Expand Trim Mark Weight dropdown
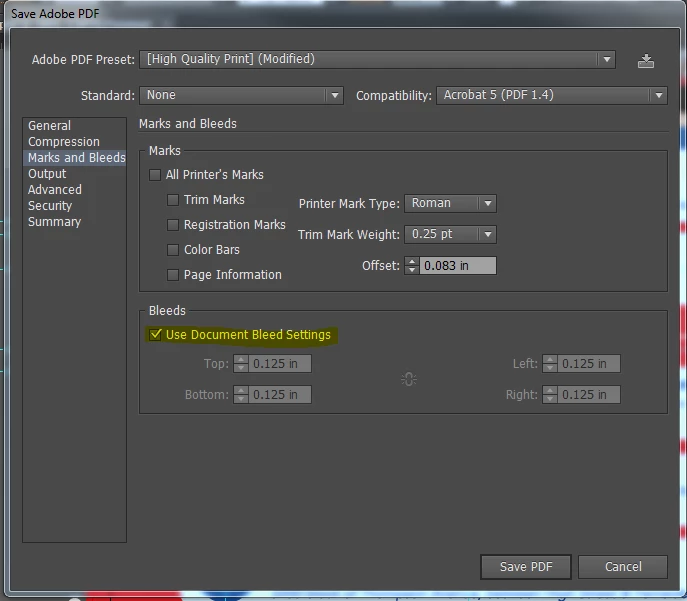 coord(450,235)
